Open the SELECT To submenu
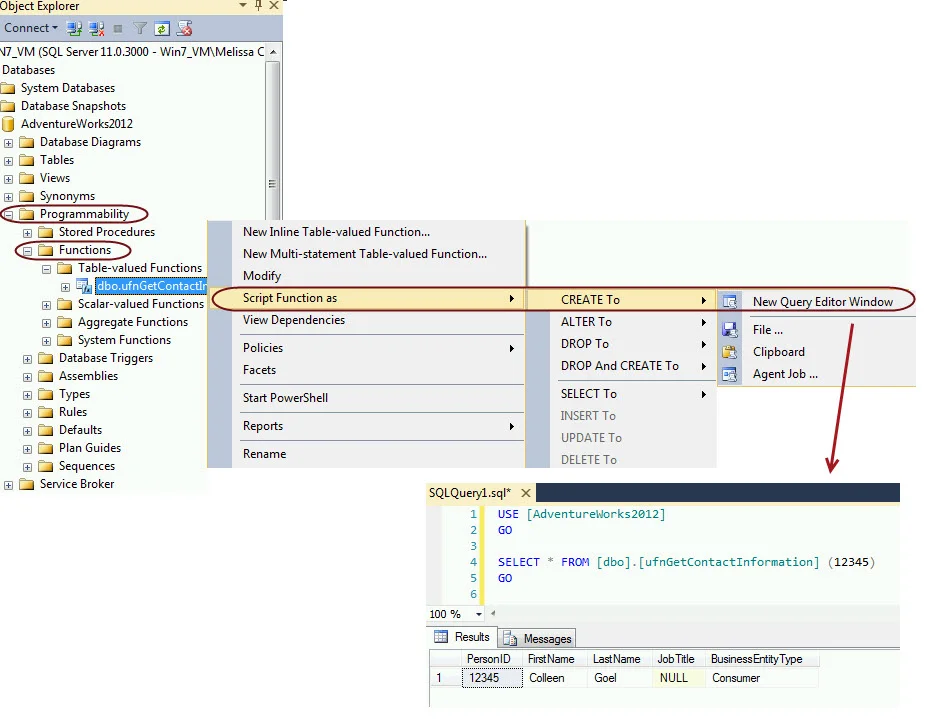This screenshot has height=719, width=927. [x=633, y=394]
